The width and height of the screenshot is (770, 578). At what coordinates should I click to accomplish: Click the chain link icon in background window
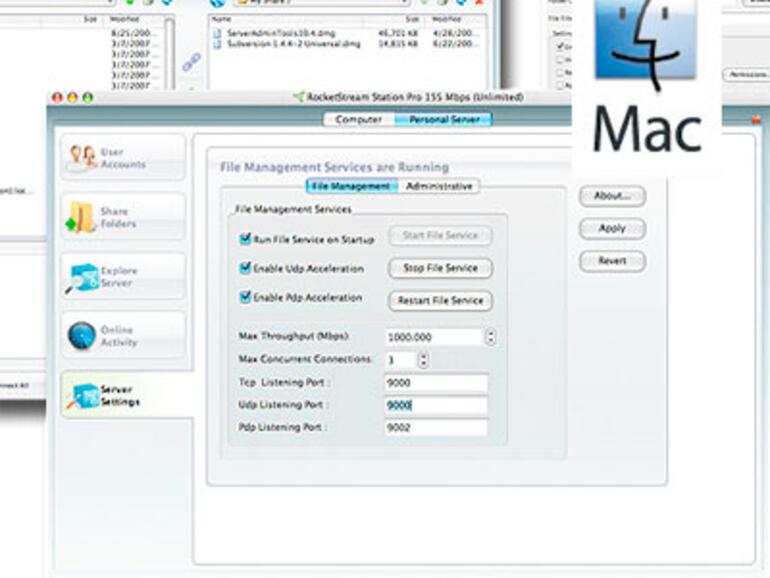pyautogui.click(x=192, y=62)
